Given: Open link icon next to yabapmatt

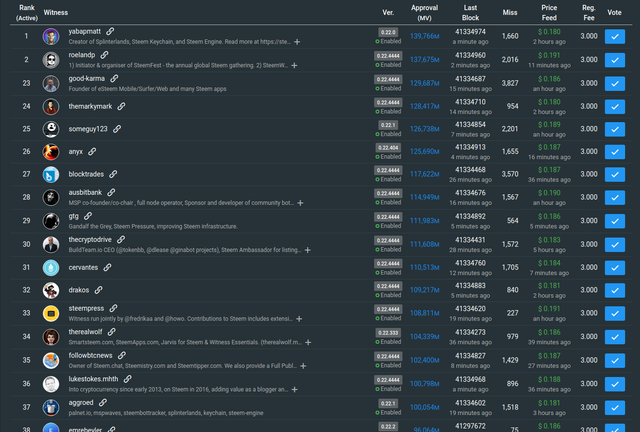Looking at the screenshot, I should [x=110, y=31].
